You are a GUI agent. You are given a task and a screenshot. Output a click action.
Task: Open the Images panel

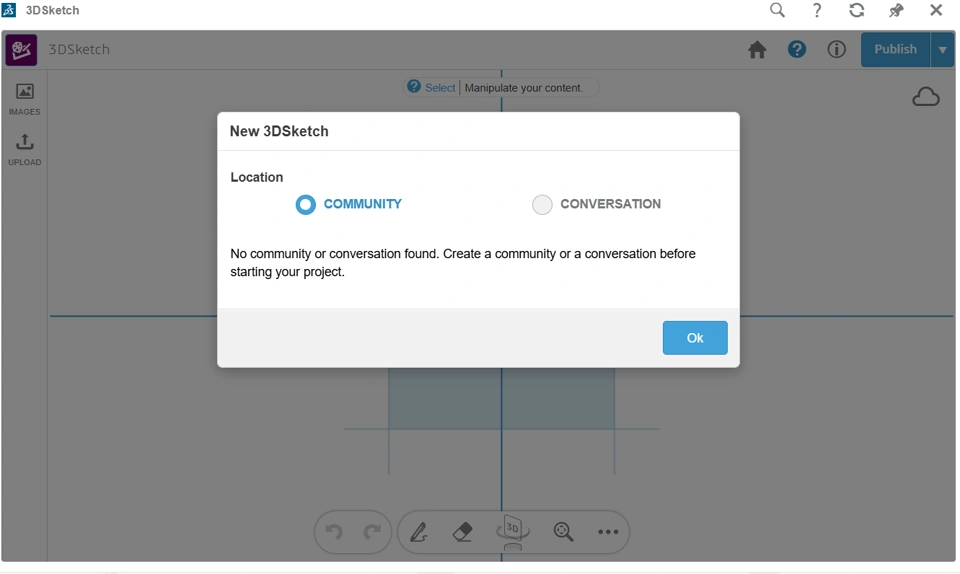click(x=25, y=98)
